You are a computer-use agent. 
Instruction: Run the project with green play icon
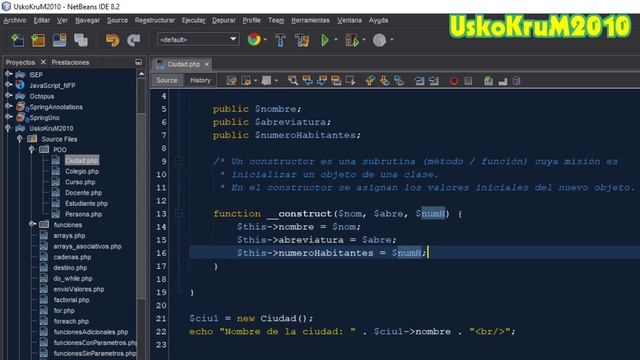click(325, 40)
